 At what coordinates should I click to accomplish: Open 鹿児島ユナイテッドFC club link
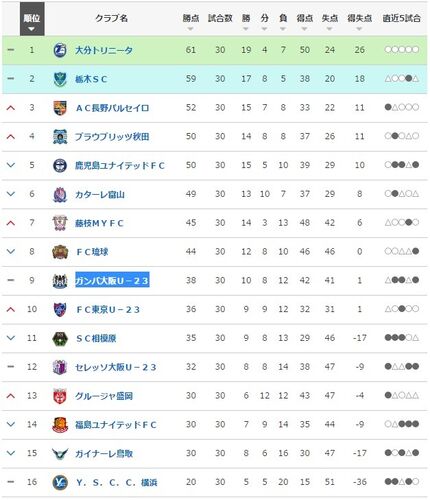[x=120, y=166]
